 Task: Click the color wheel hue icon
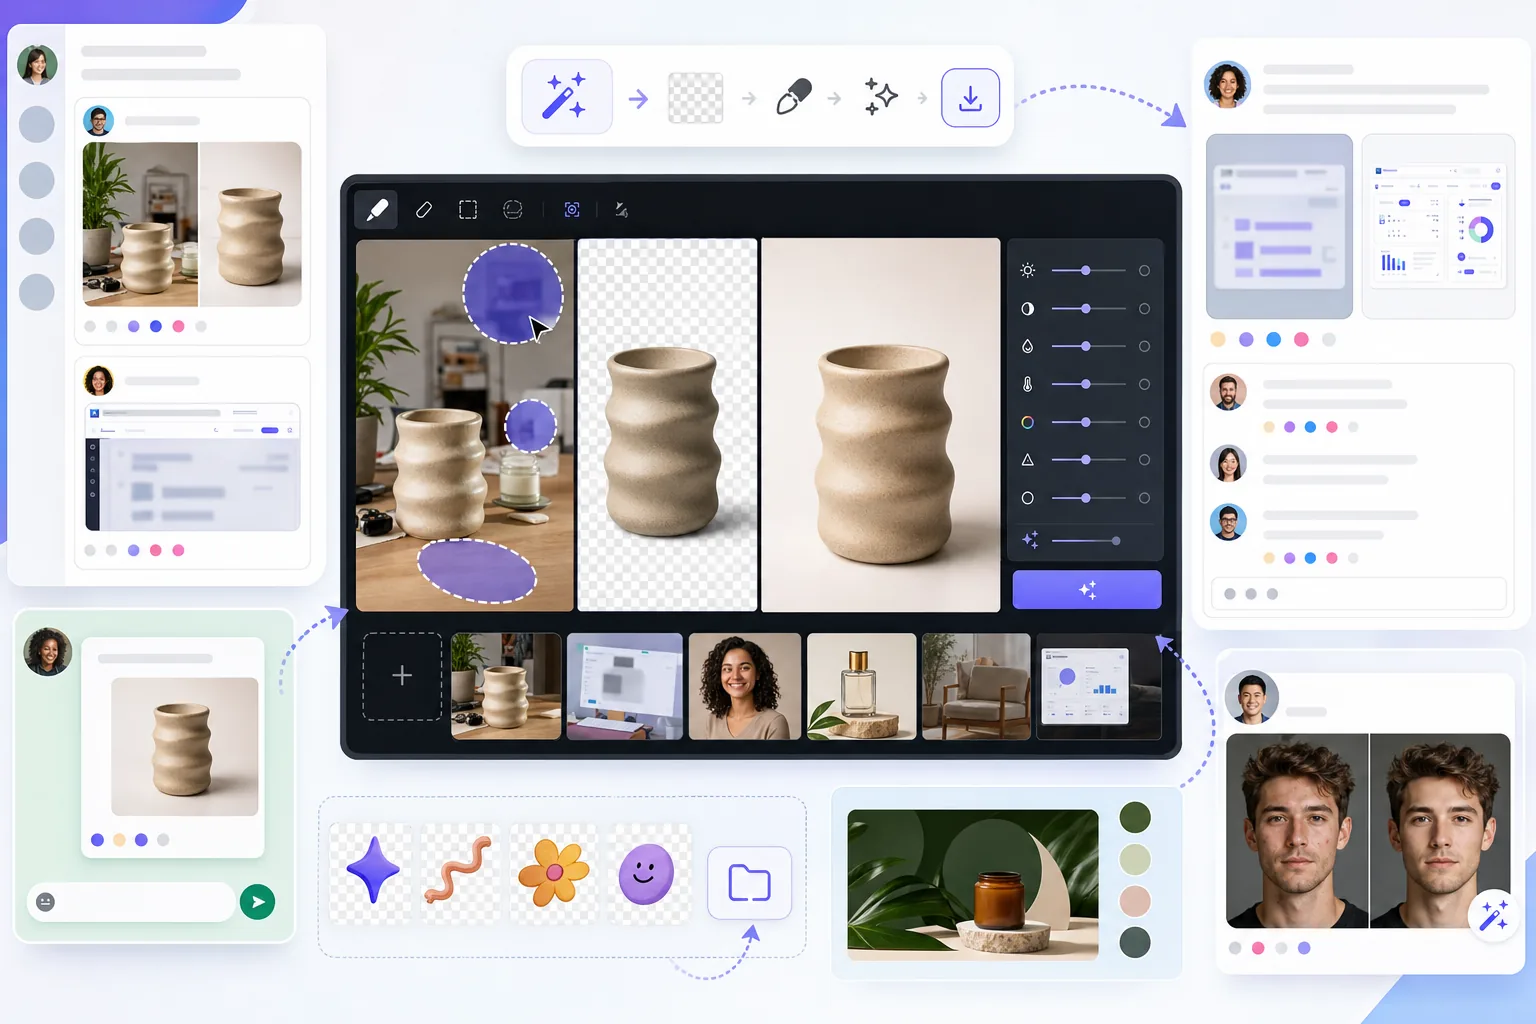[1027, 422]
